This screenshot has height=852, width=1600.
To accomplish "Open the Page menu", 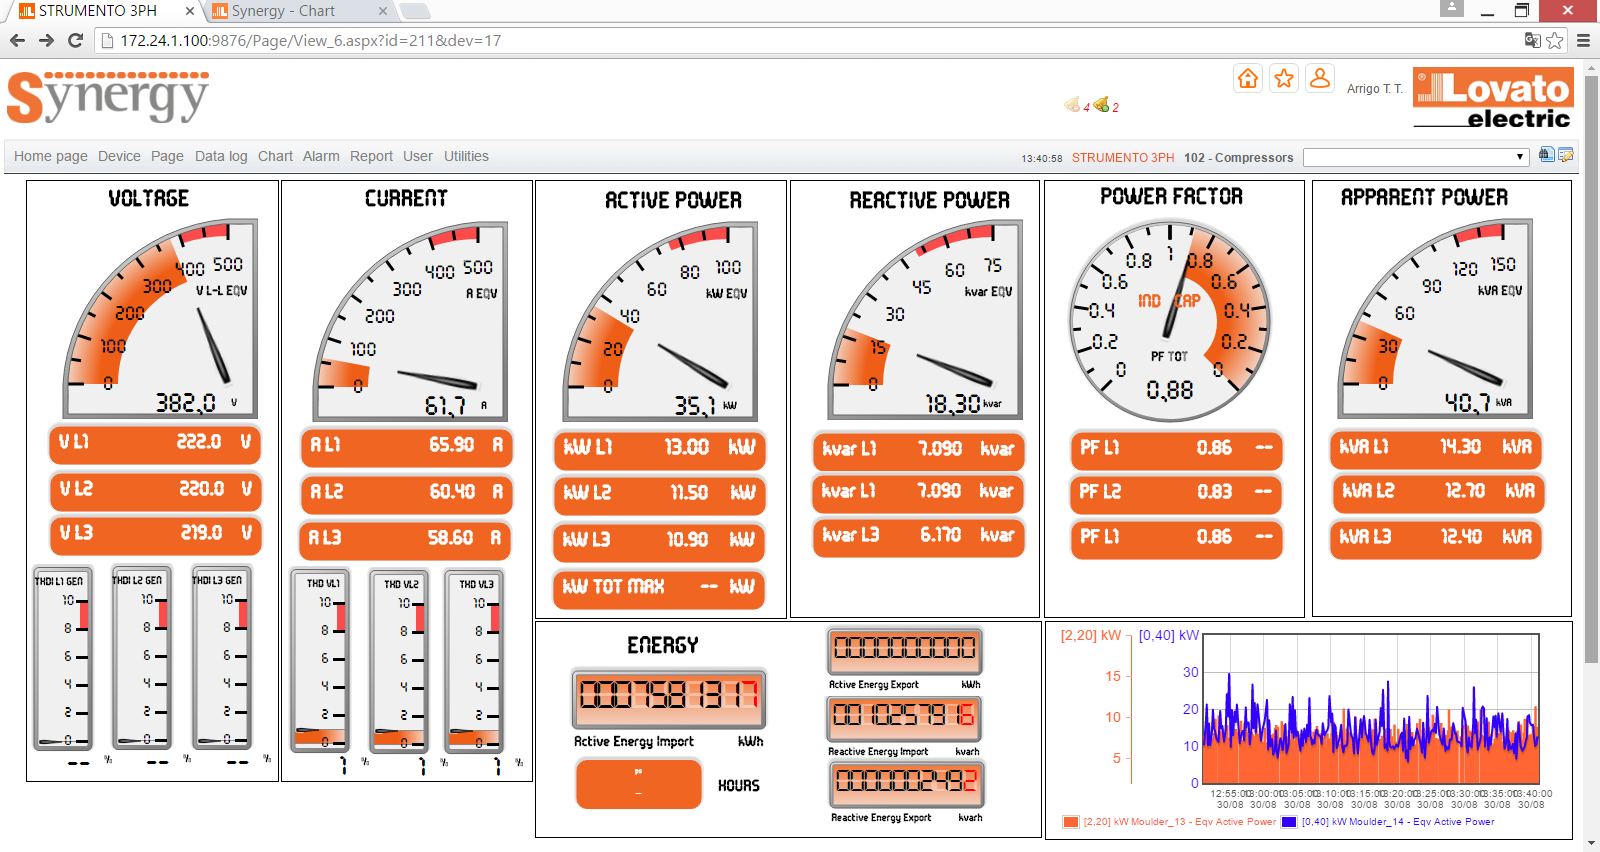I will (x=167, y=156).
